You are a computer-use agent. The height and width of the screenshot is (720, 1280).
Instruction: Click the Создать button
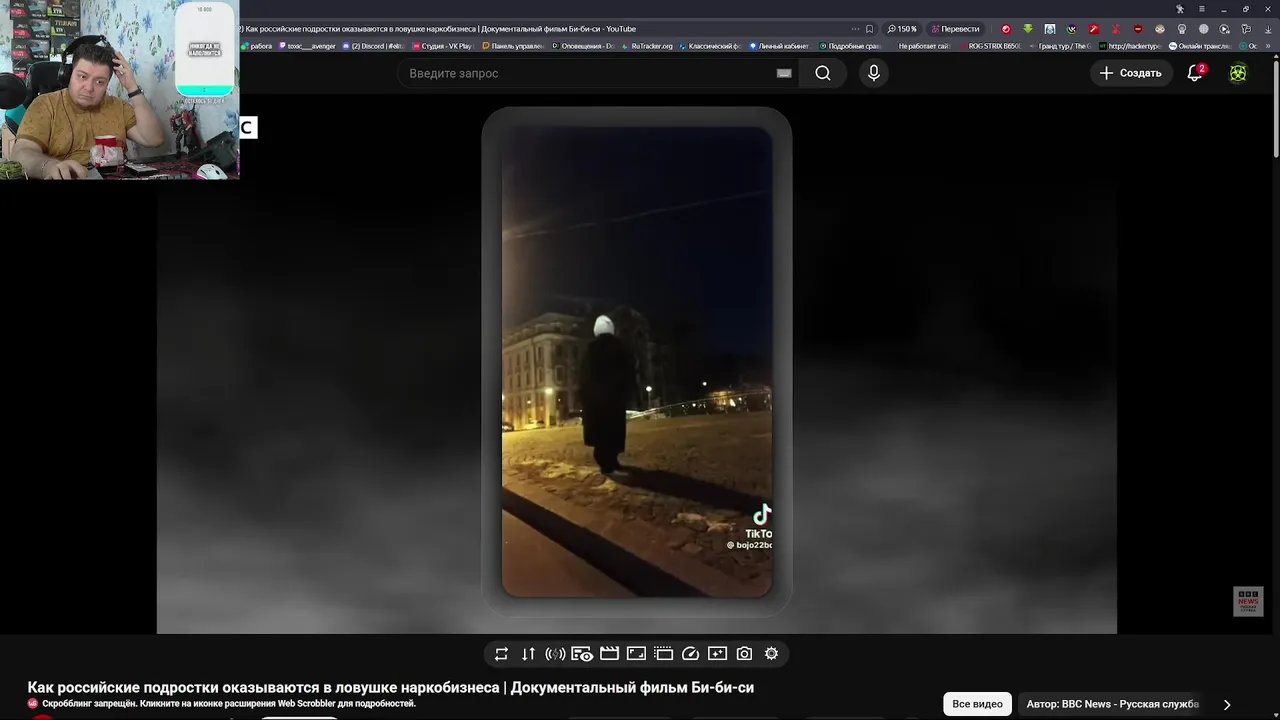tap(1131, 73)
